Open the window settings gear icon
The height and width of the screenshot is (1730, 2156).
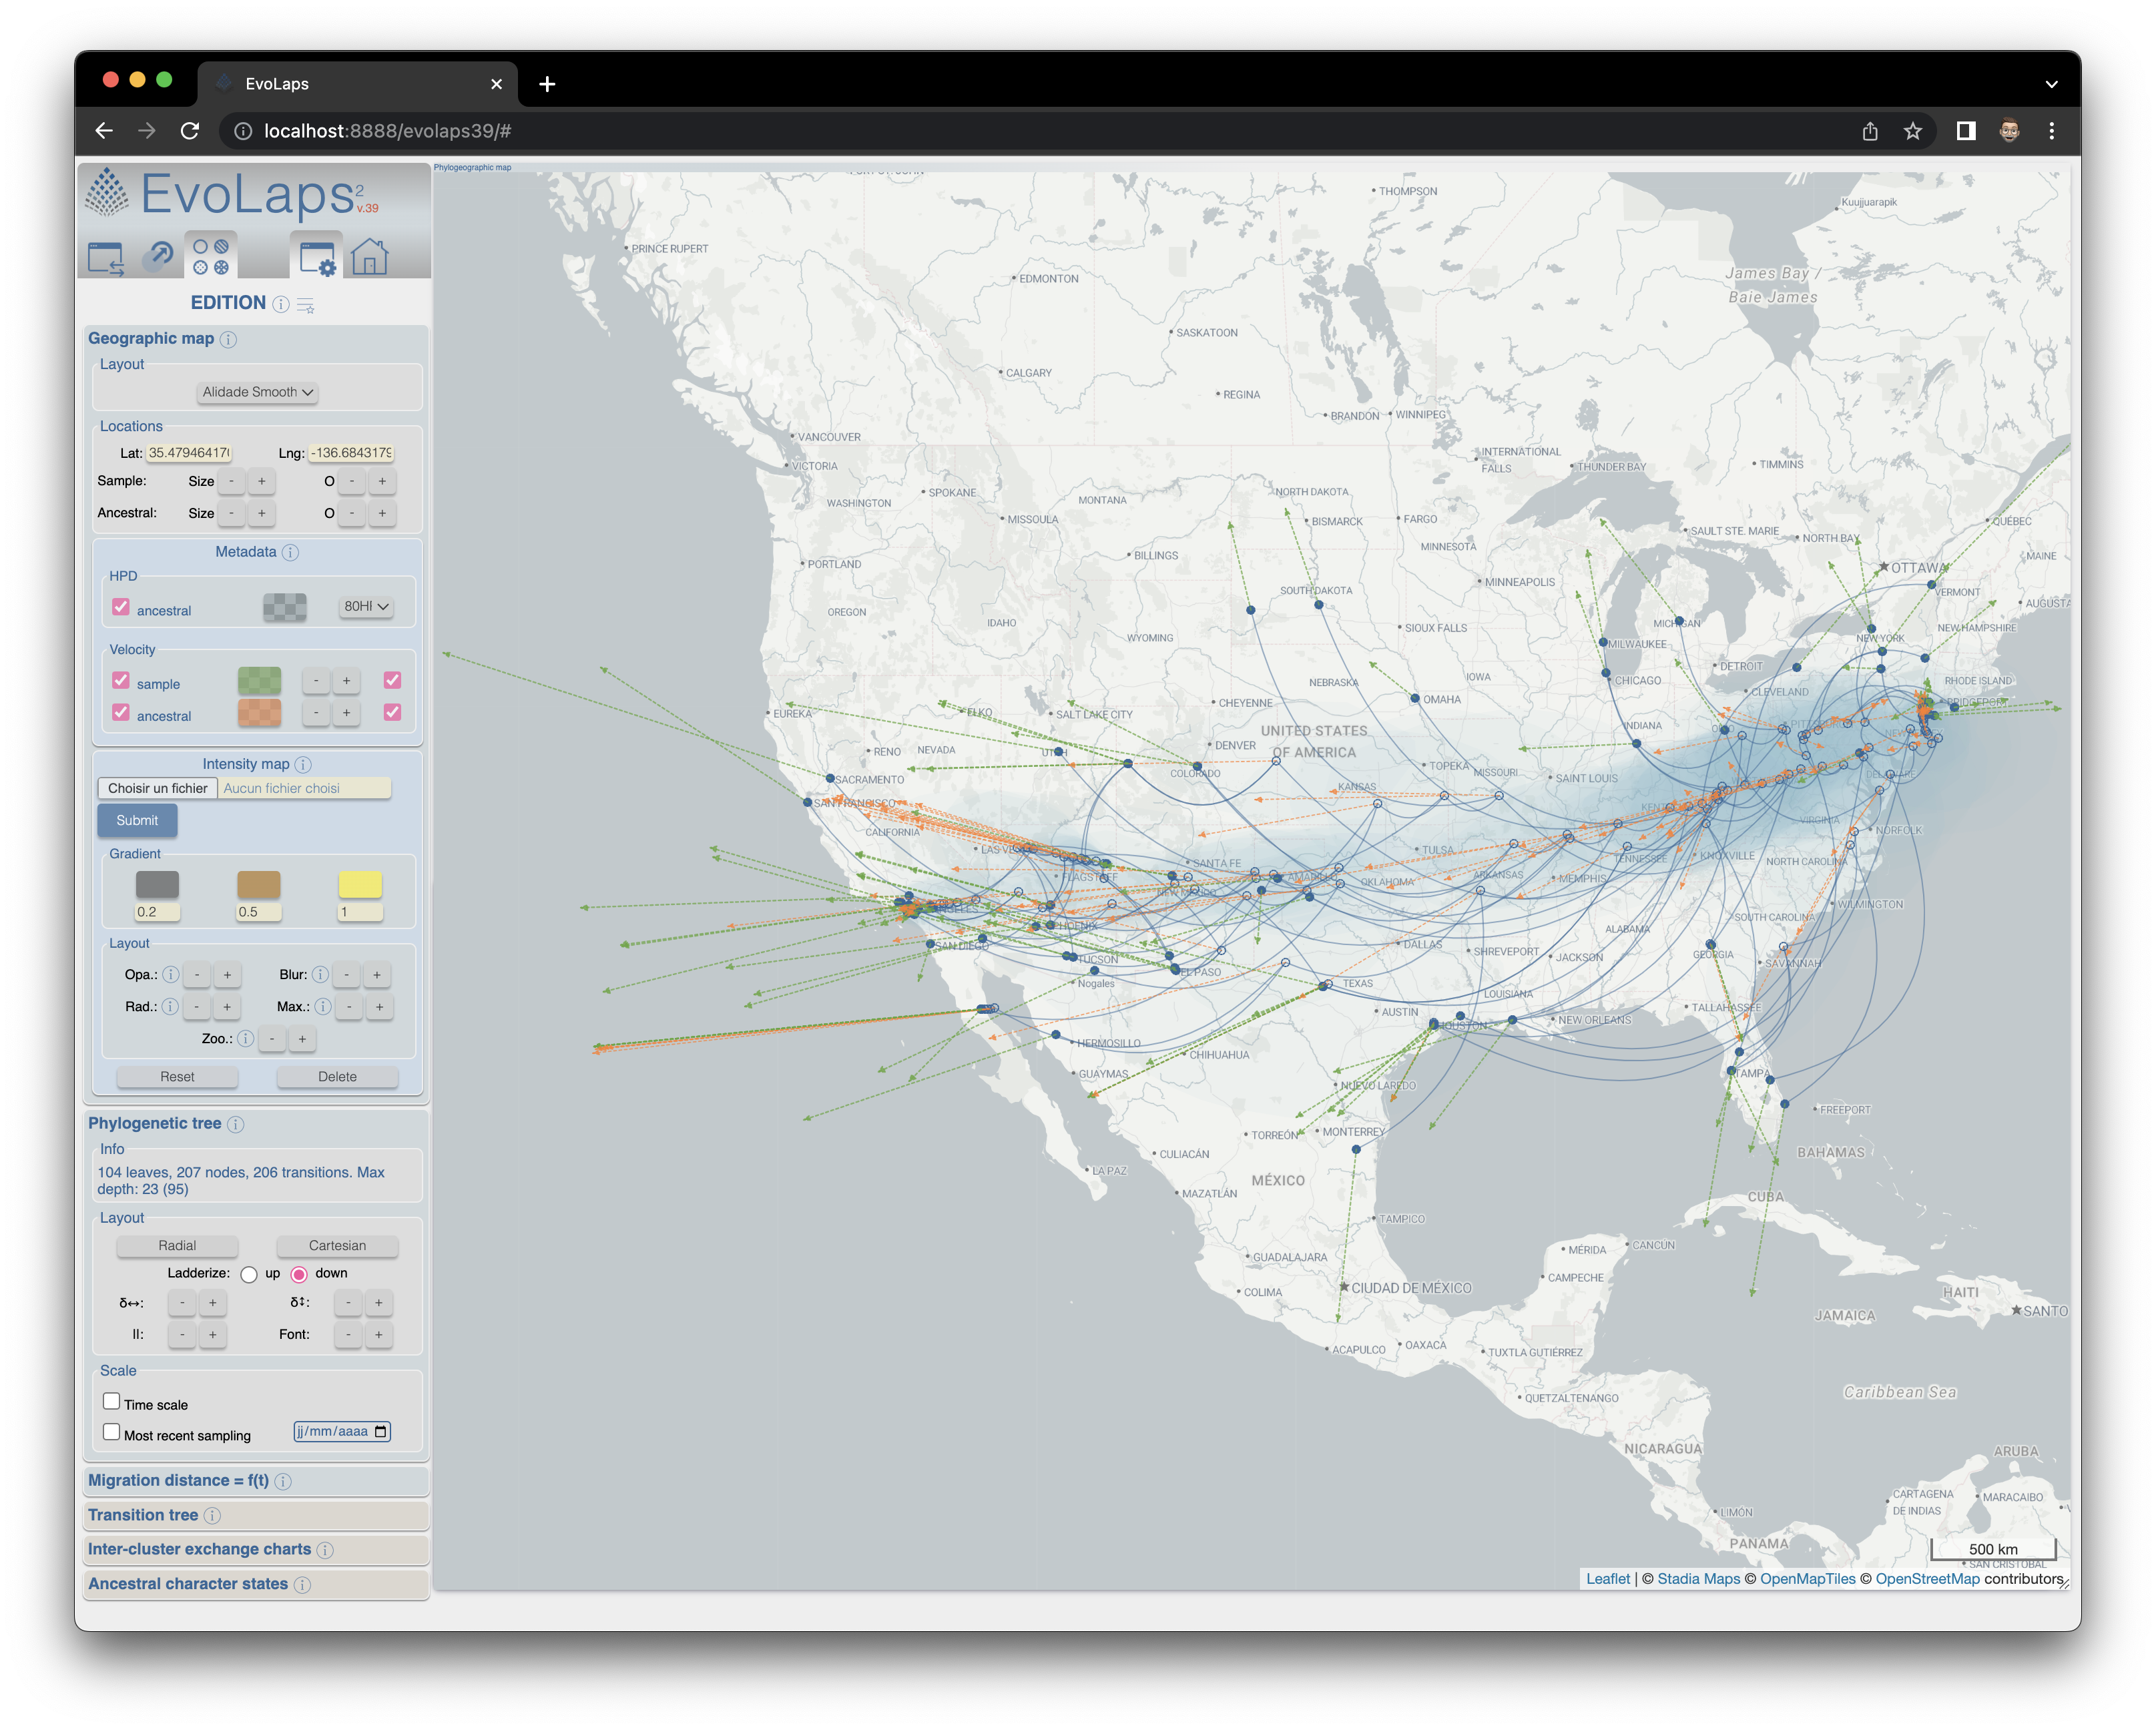[x=317, y=257]
